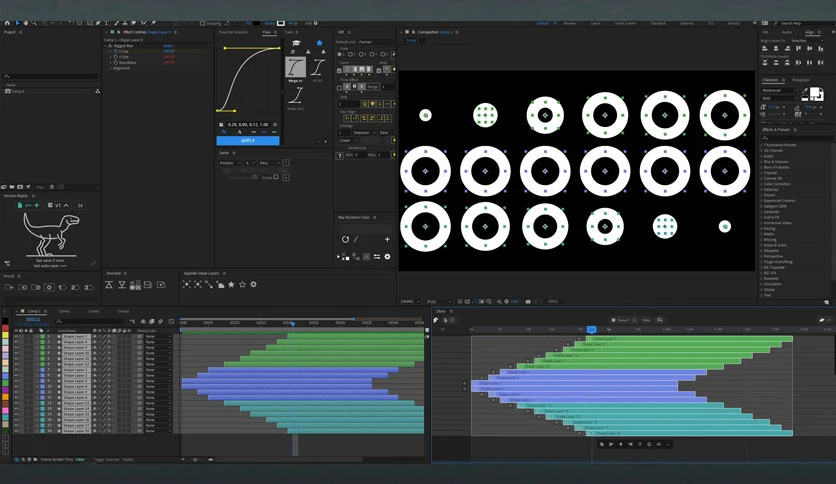Select the second State radio button in Rift
The image size is (836, 484).
click(x=350, y=54)
